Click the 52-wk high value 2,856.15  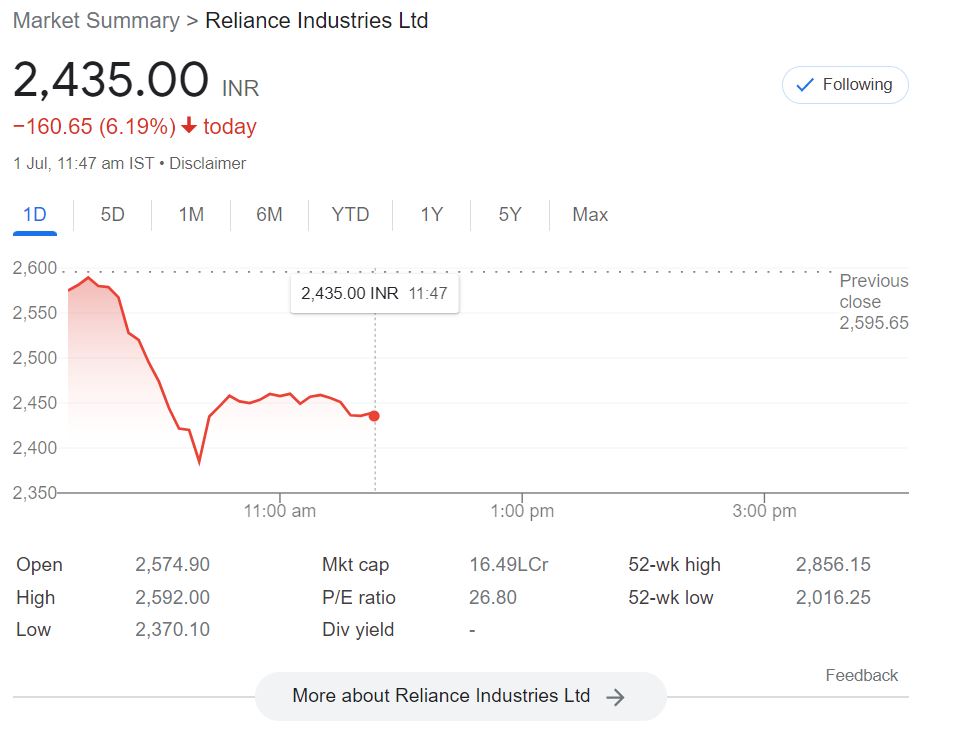point(833,564)
